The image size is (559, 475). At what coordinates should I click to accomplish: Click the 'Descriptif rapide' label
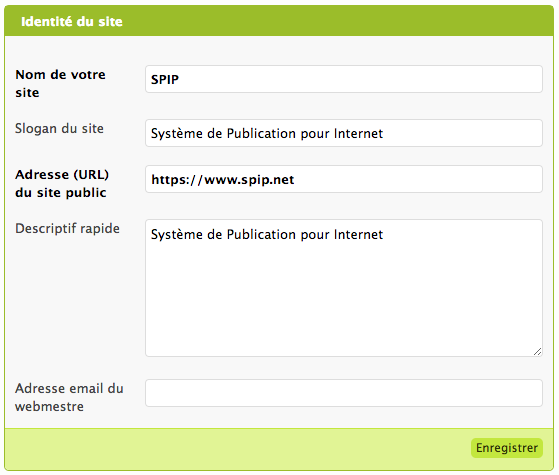pyautogui.click(x=67, y=229)
